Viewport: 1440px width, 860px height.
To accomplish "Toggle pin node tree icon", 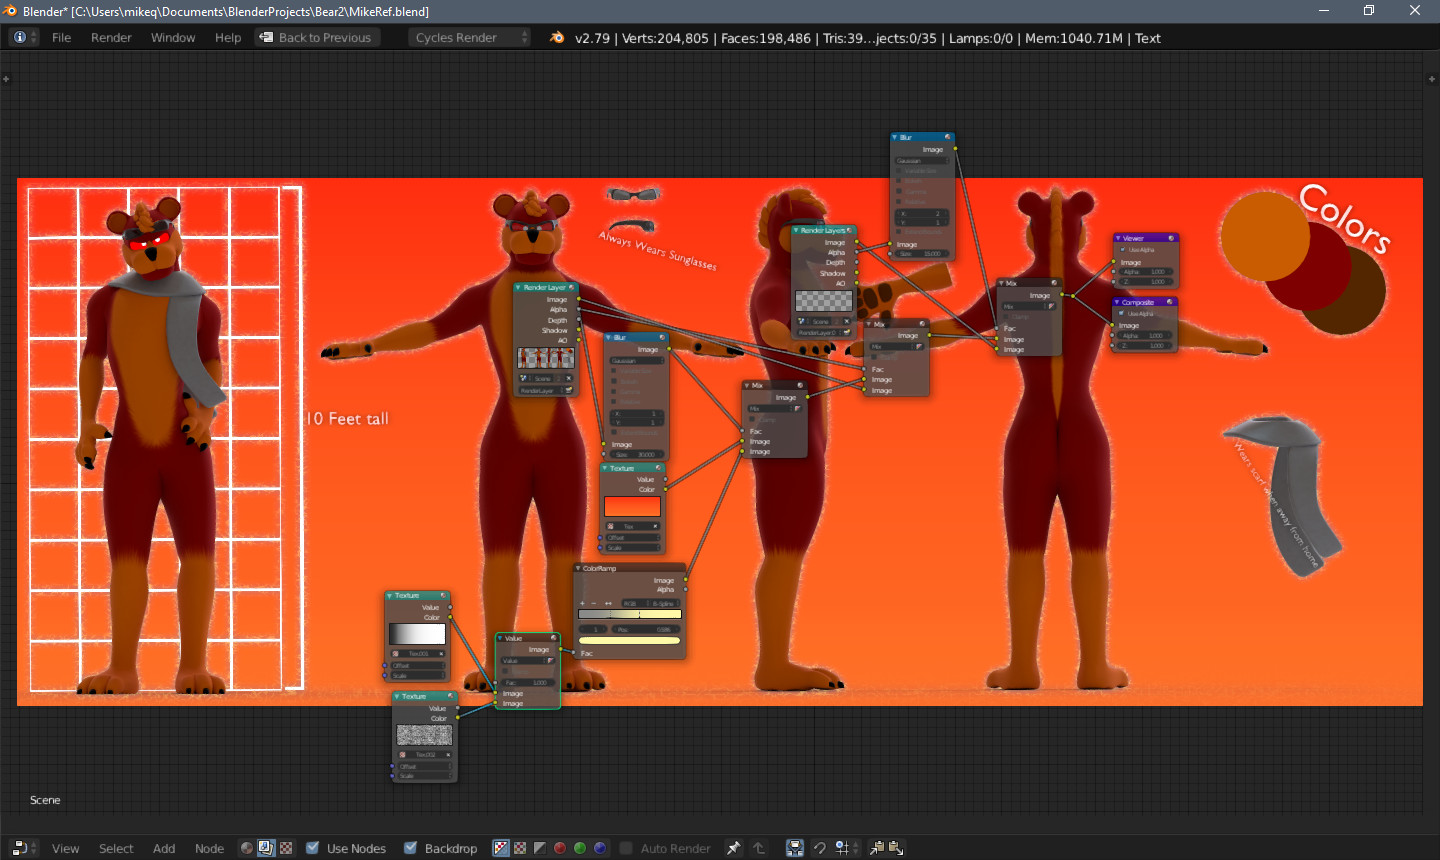I will coord(733,848).
